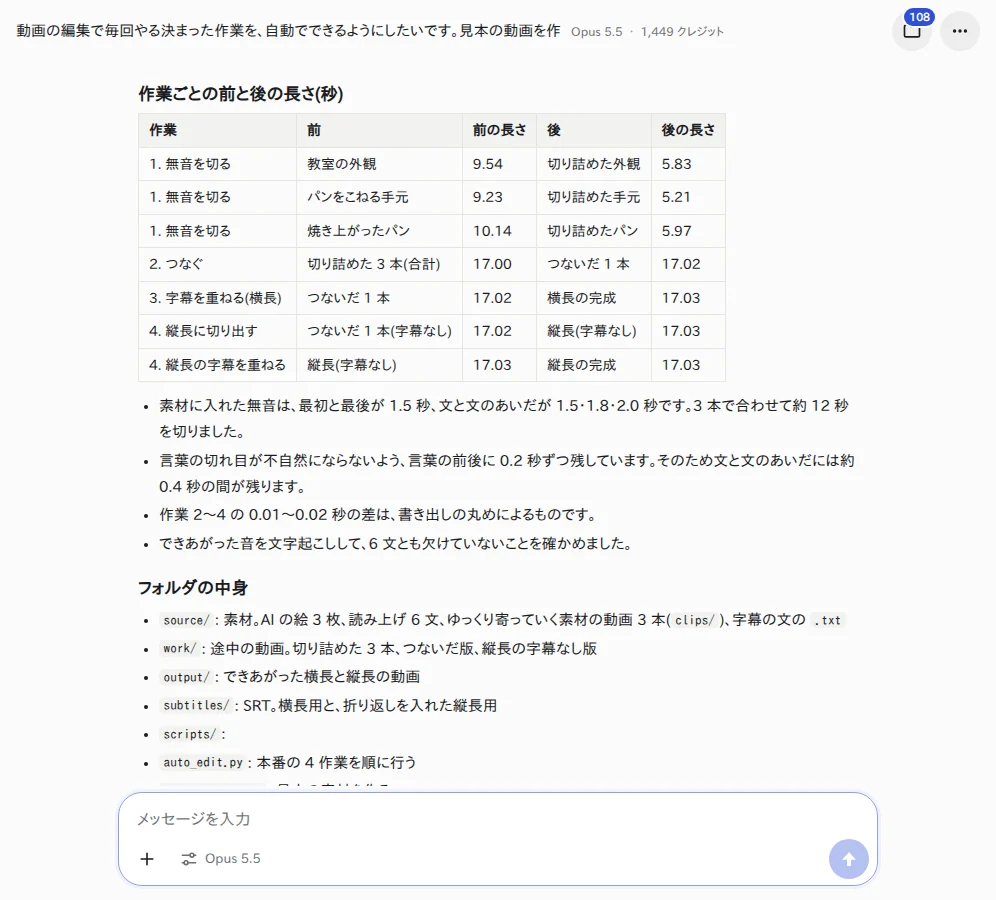Click the plus attach button
Image resolution: width=996 pixels, height=900 pixels.
(147, 859)
